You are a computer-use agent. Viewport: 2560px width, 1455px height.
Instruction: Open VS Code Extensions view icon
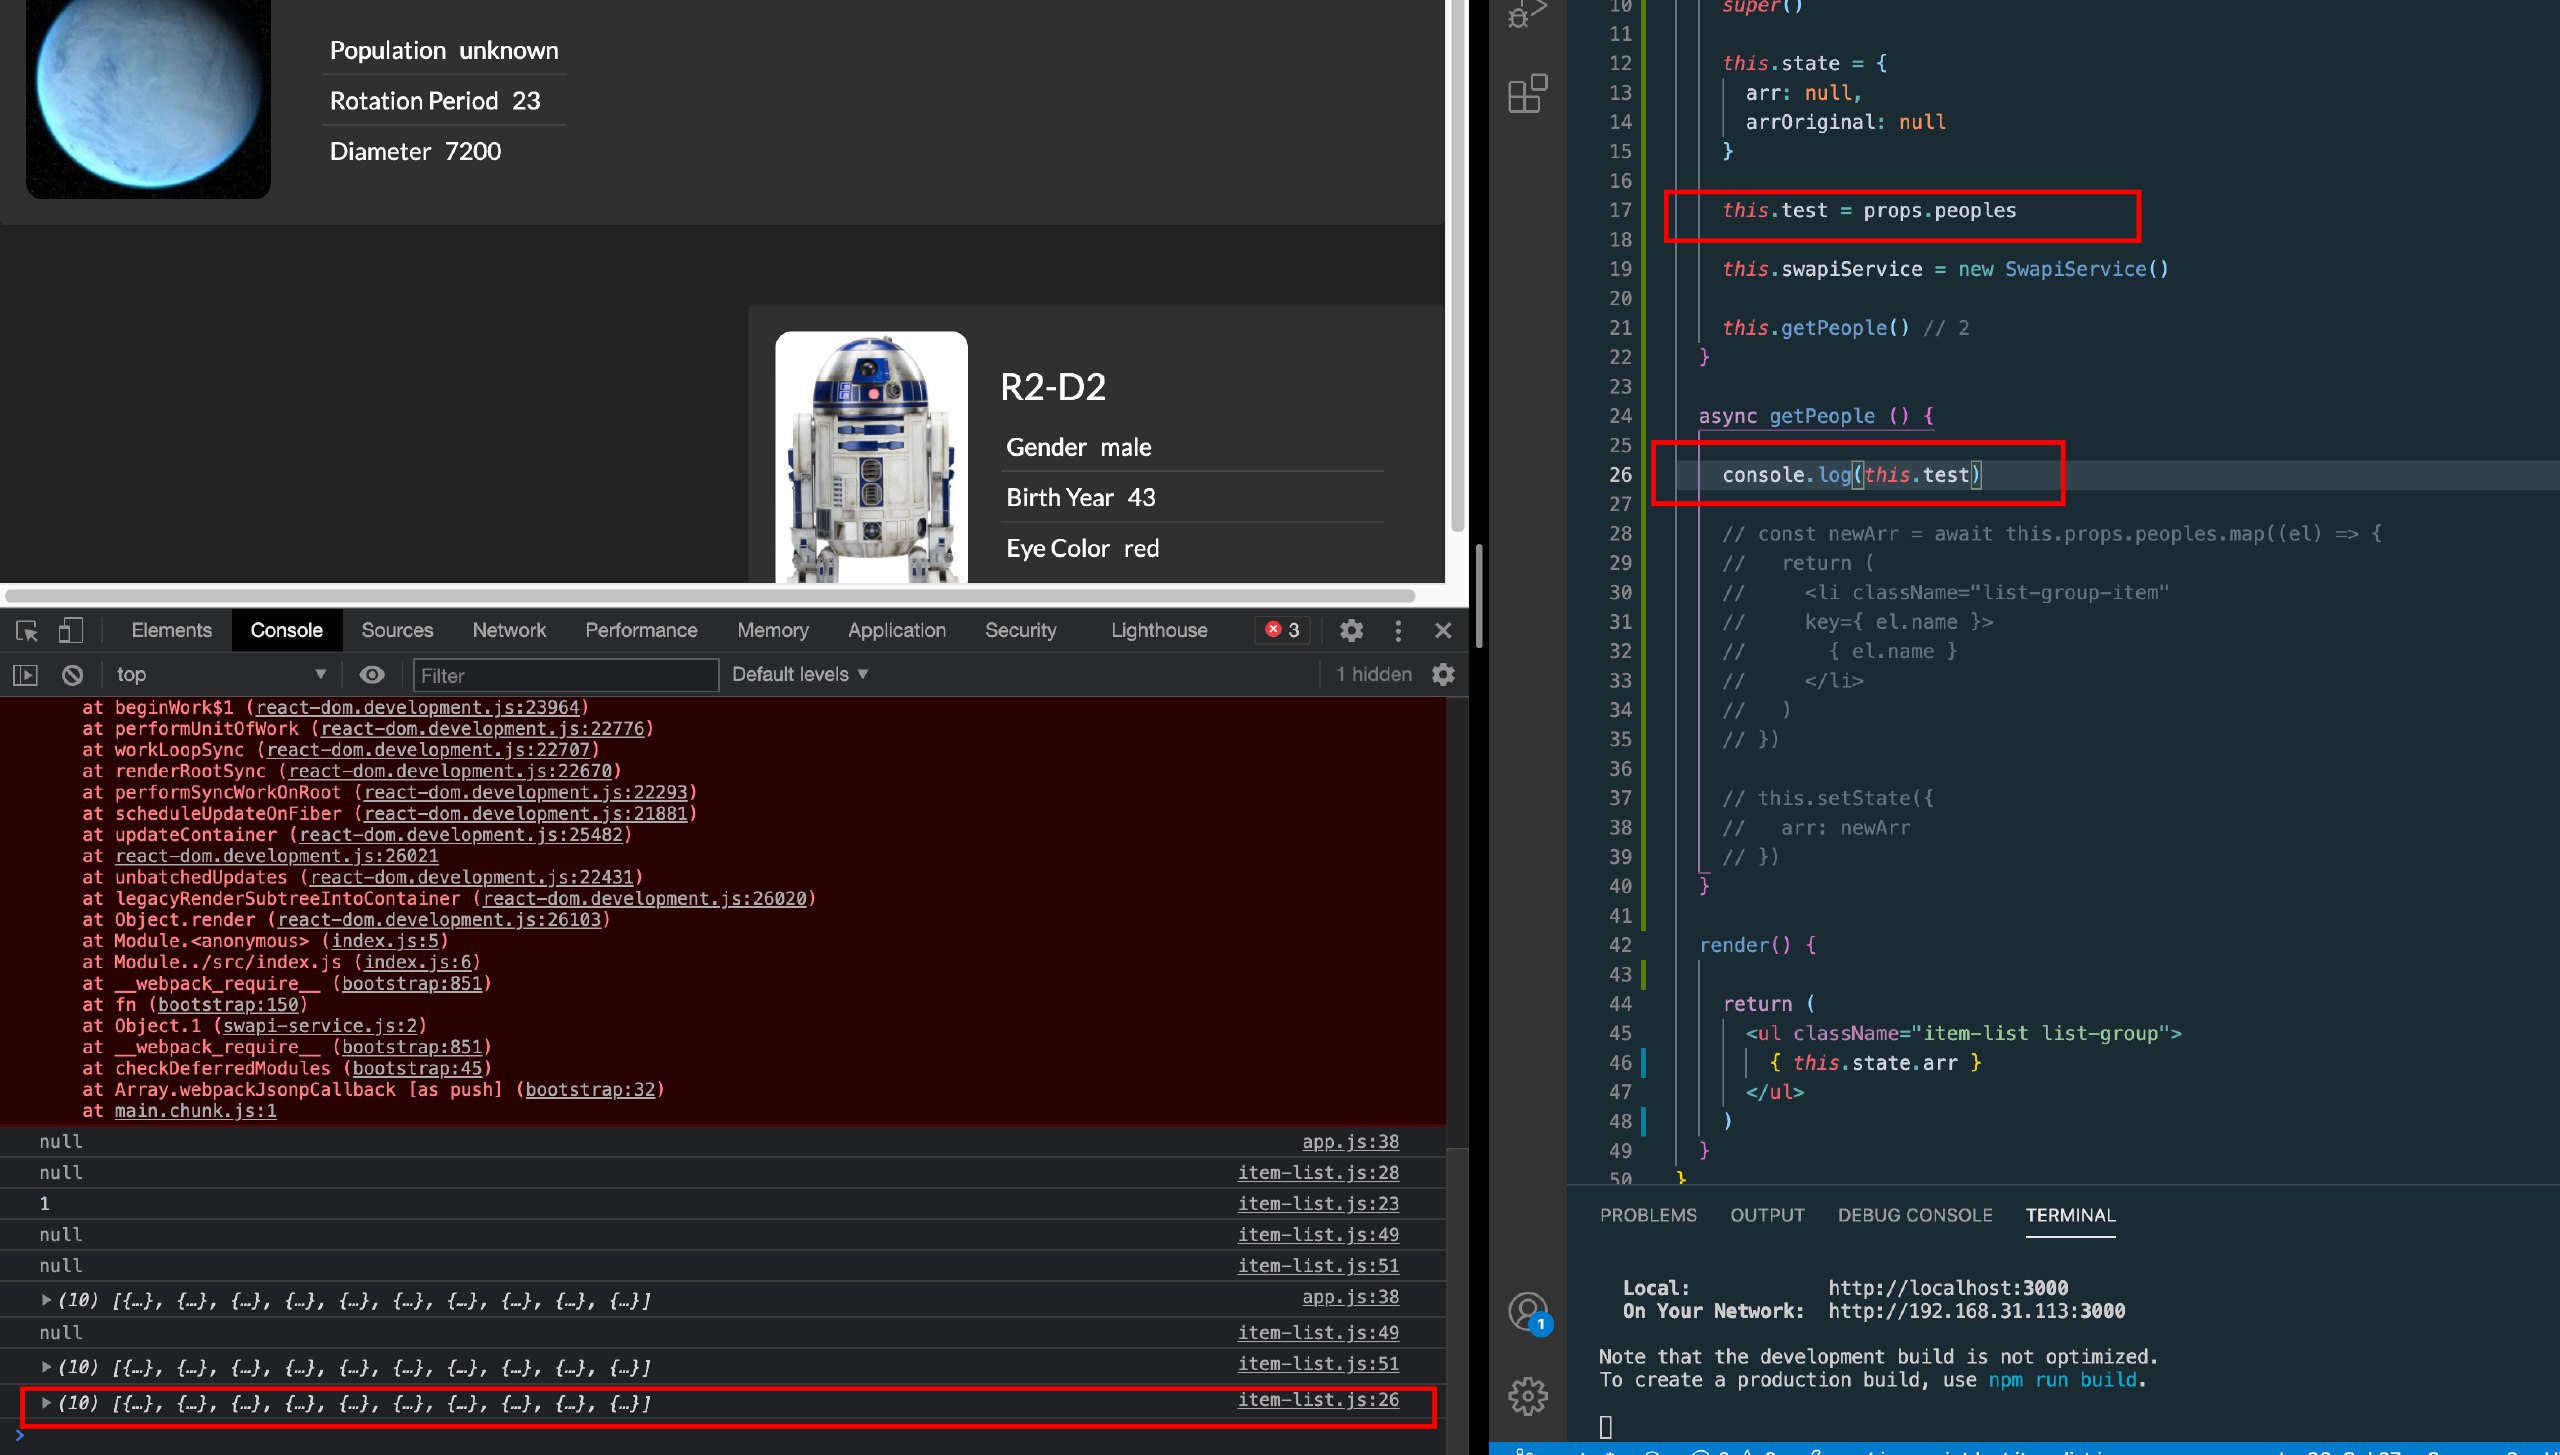point(1527,94)
